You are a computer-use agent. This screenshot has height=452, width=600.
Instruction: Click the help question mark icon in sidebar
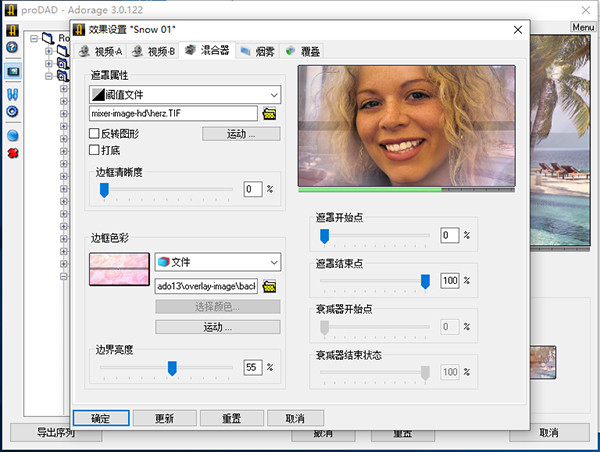12,47
